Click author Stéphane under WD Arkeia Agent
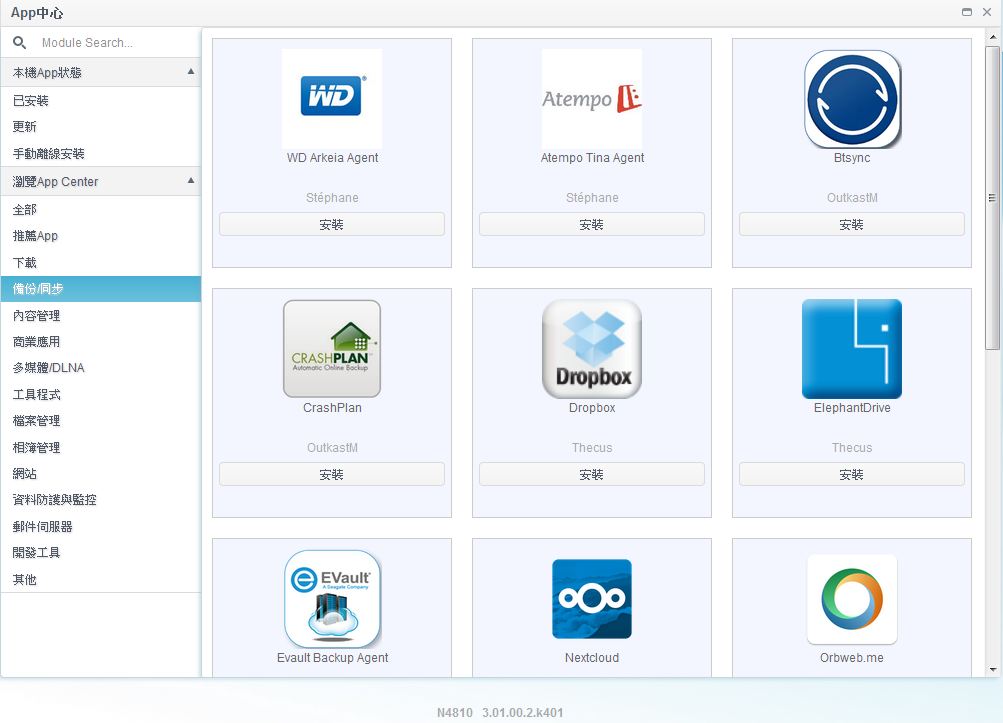 point(332,198)
